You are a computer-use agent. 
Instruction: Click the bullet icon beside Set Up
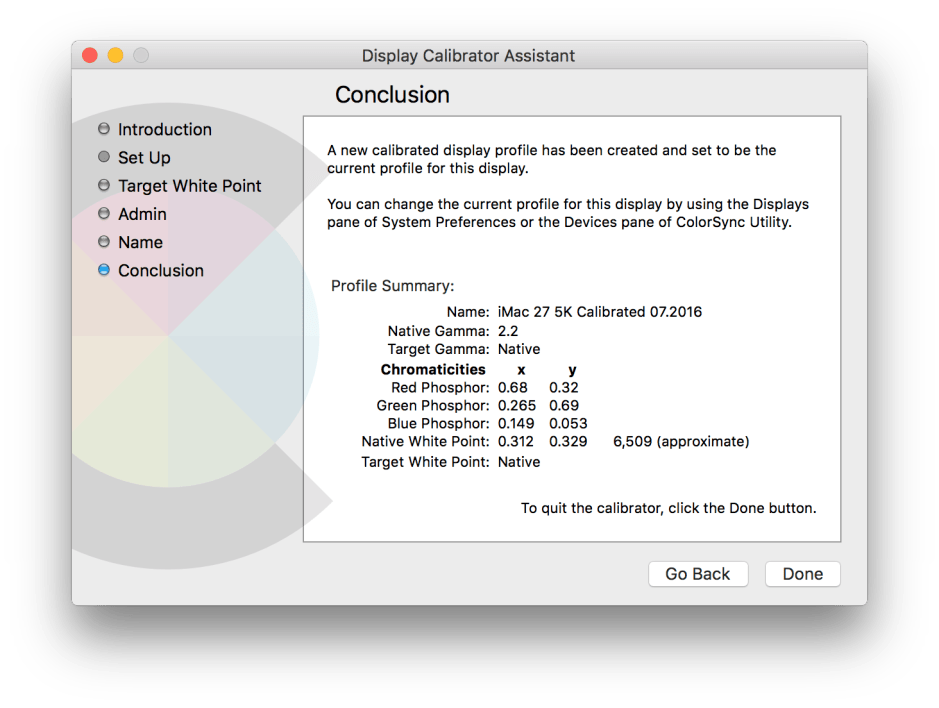(104, 157)
